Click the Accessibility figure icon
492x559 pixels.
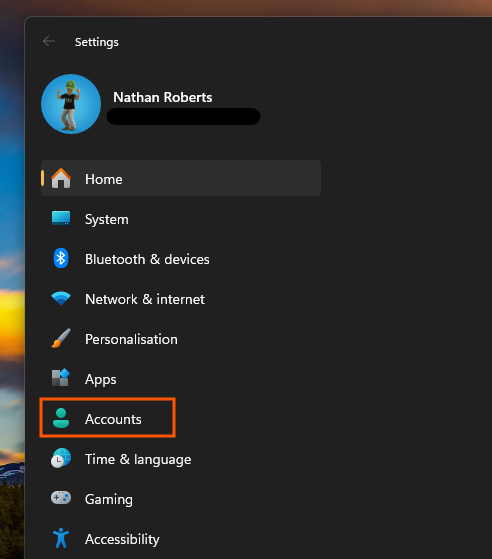[61, 538]
